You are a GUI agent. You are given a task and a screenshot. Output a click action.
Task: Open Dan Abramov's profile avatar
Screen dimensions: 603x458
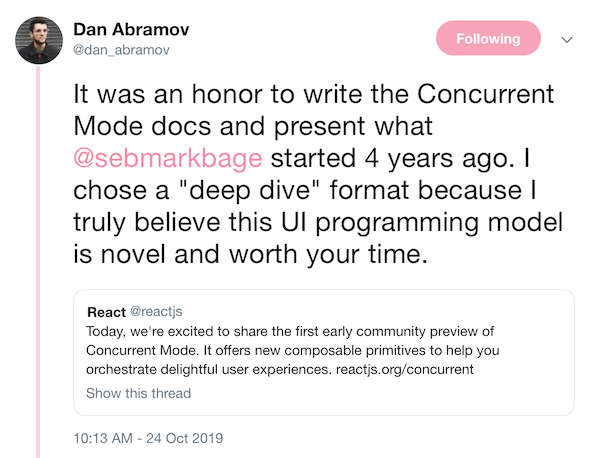click(x=39, y=40)
